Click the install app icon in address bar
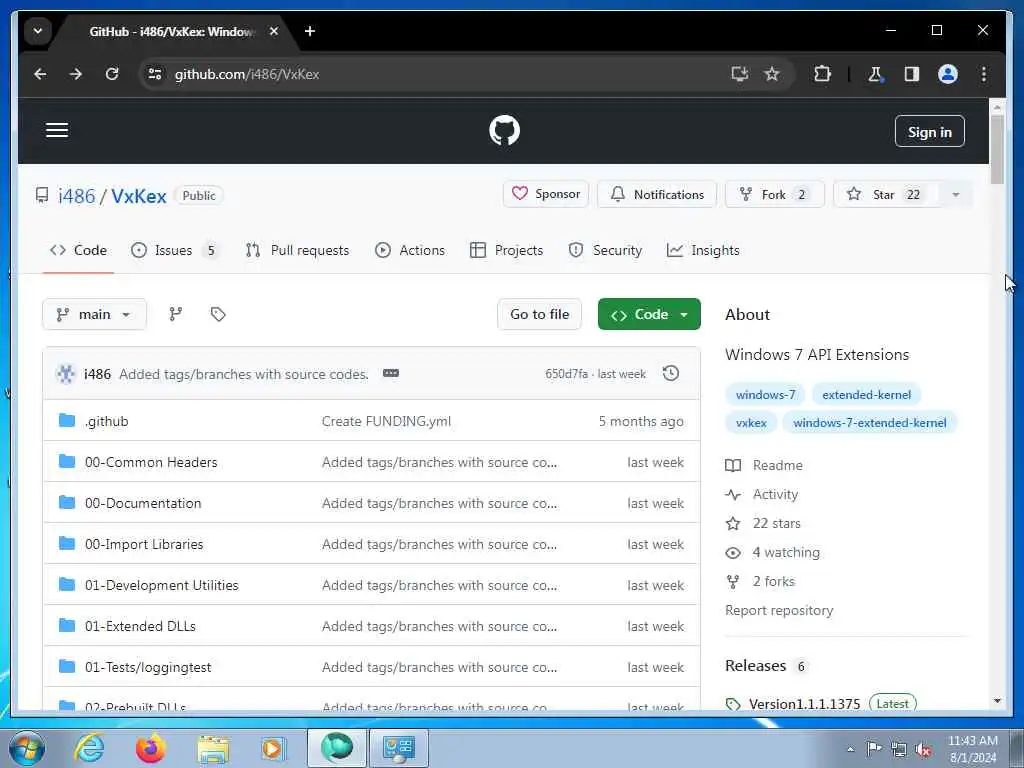Viewport: 1024px width, 768px height. pos(739,74)
